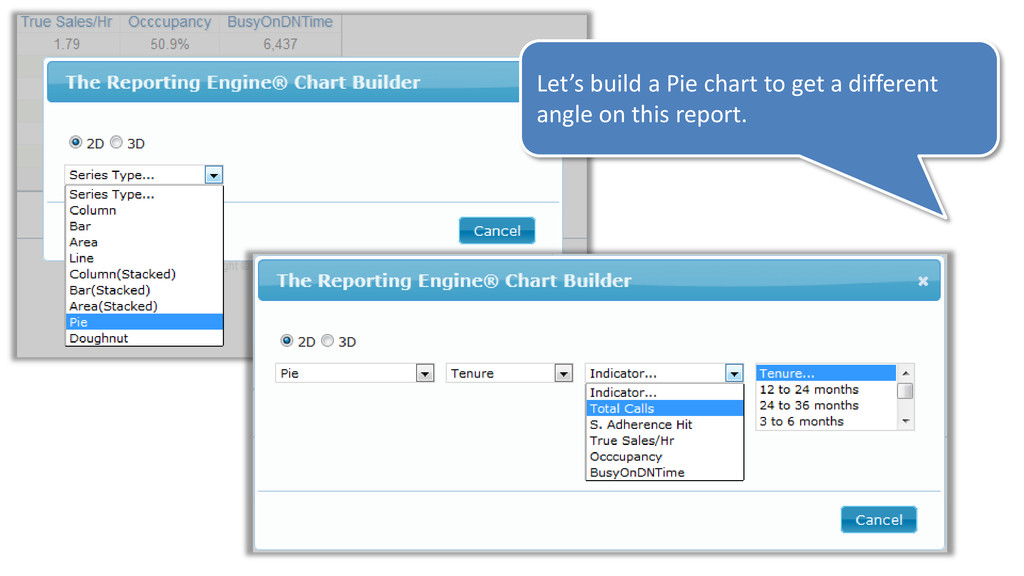Click the 1.79 table value
The image size is (1024, 576).
(67, 44)
